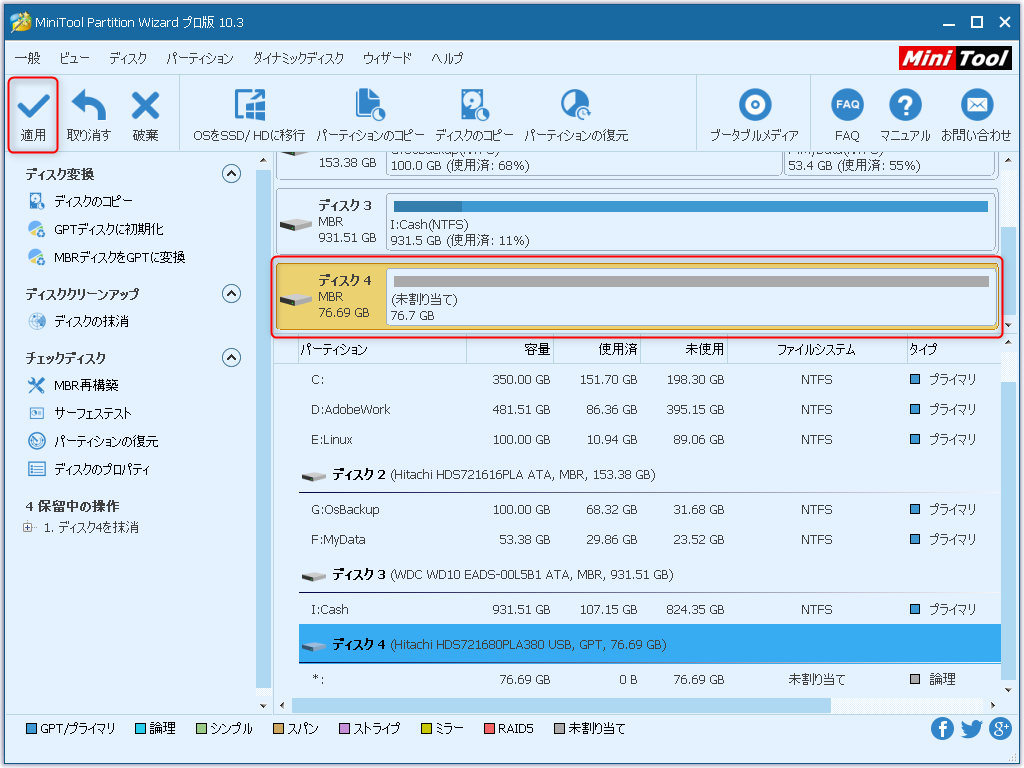Screen dimensions: 1024x768
Task: Click the partition list horizontal scrollbar
Action: pyautogui.click(x=560, y=705)
